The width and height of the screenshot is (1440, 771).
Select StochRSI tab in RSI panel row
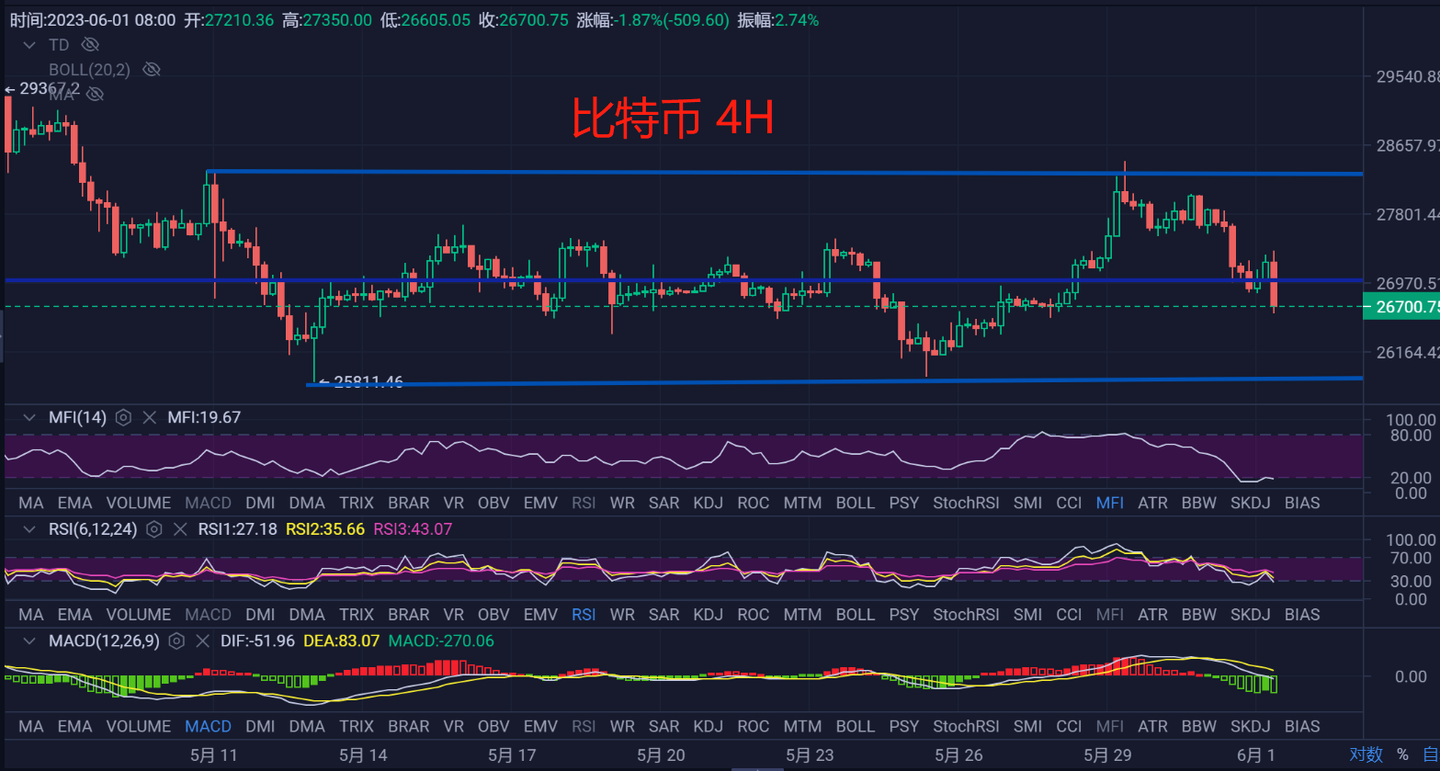click(x=965, y=614)
